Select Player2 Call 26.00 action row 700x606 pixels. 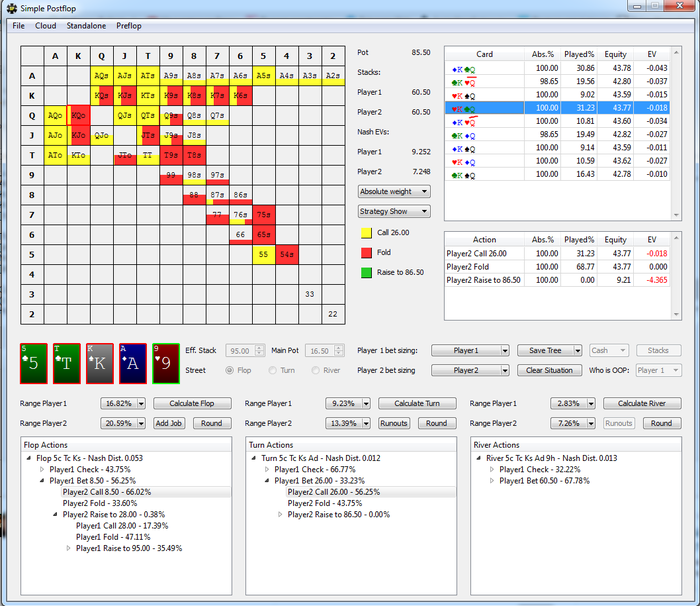coord(558,253)
